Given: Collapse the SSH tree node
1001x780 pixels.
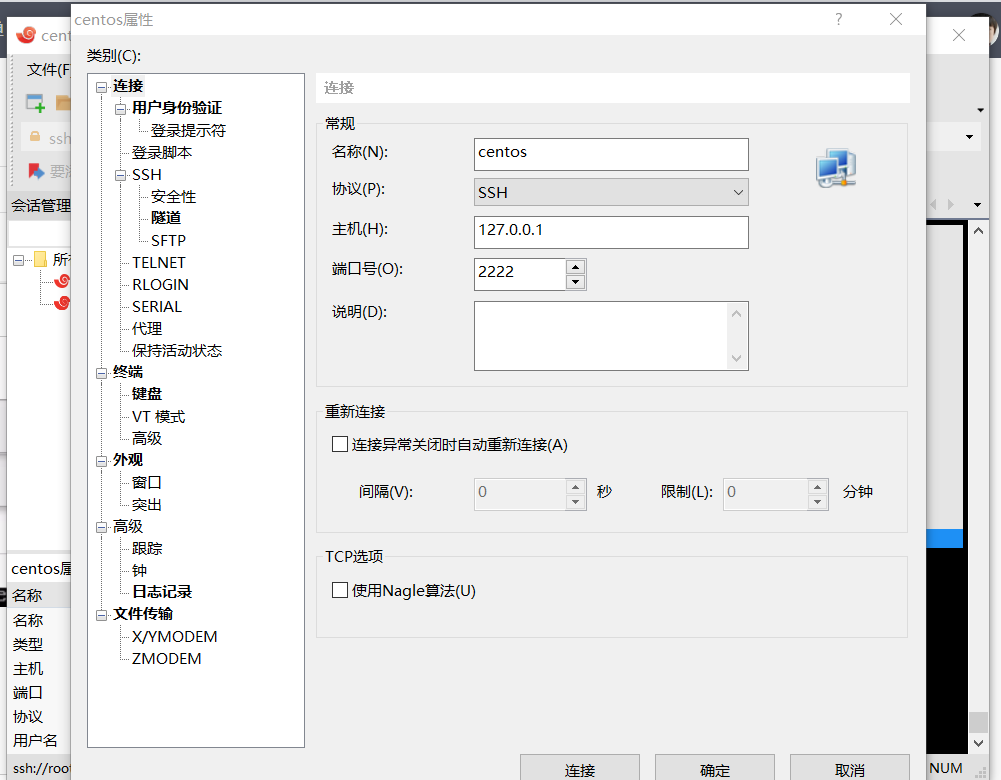Looking at the screenshot, I should point(121,176).
